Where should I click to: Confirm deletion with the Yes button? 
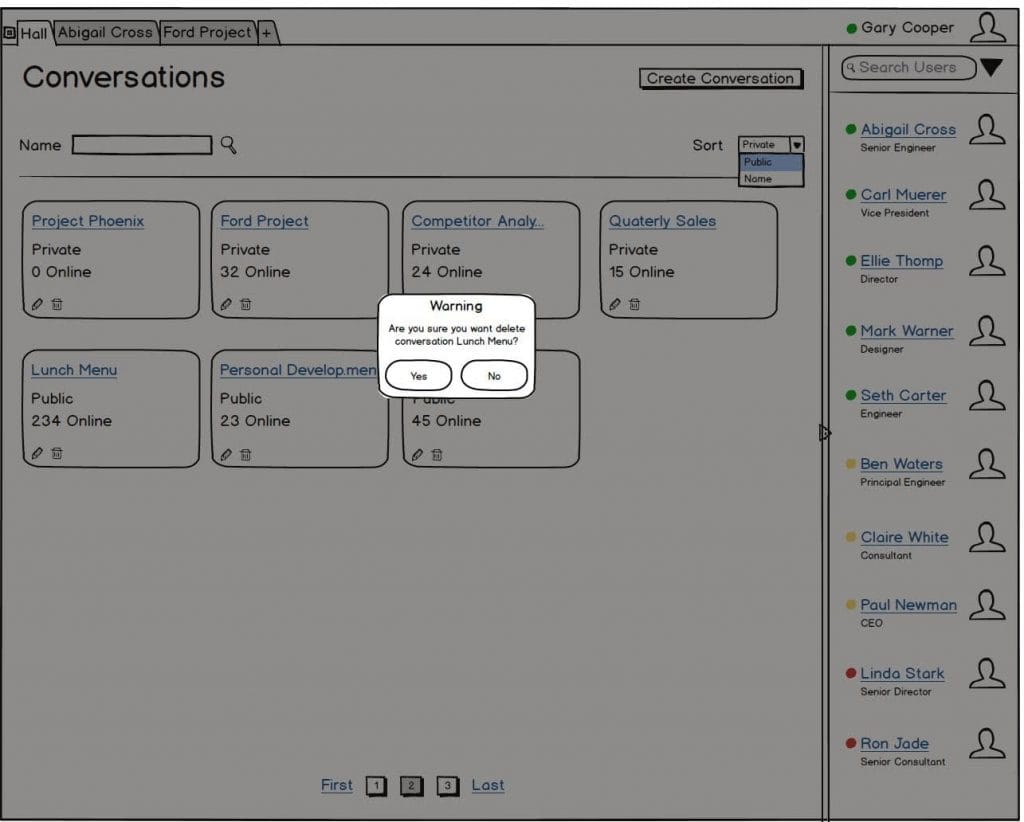(419, 376)
